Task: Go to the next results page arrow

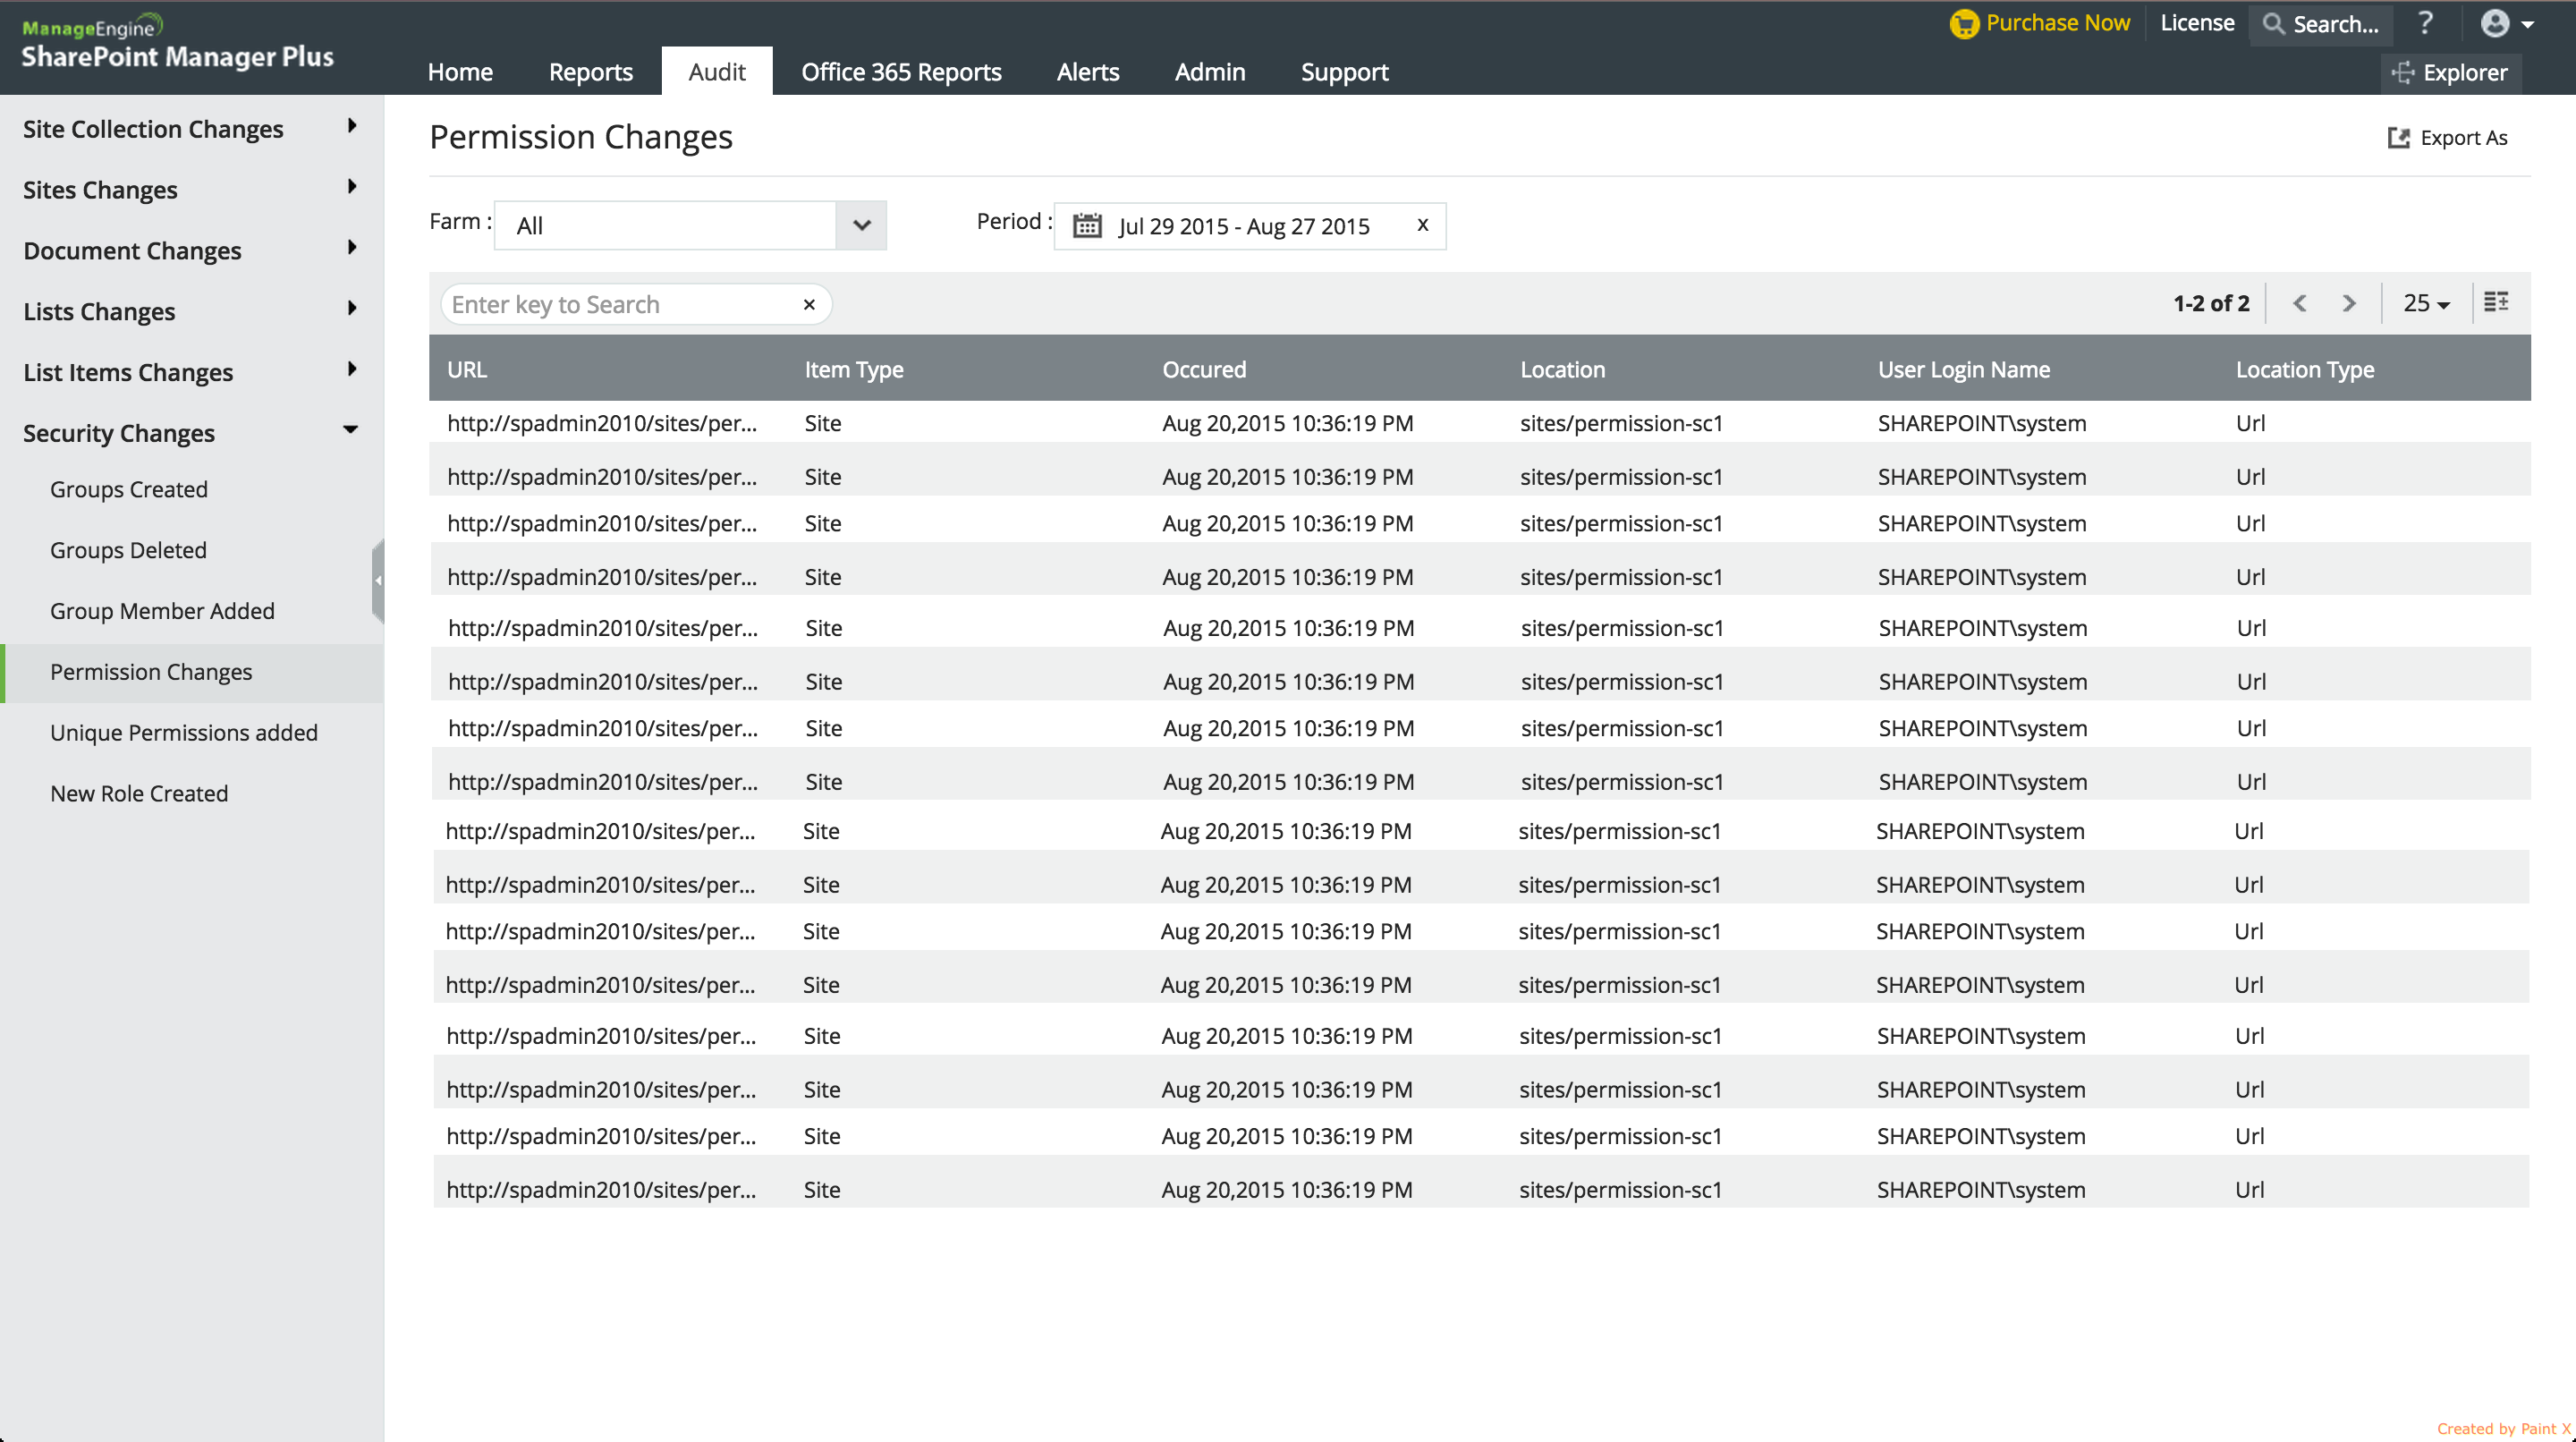Action: (2349, 303)
